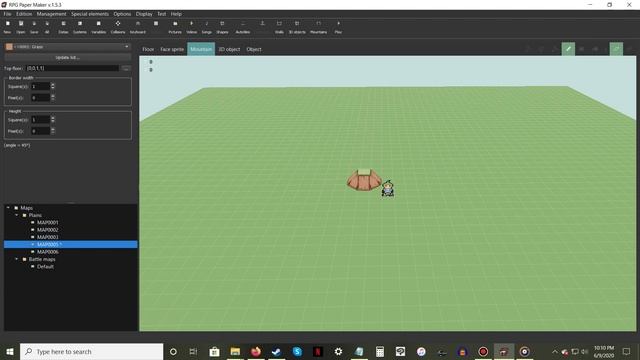Click the New project toolbar icon

7,27
